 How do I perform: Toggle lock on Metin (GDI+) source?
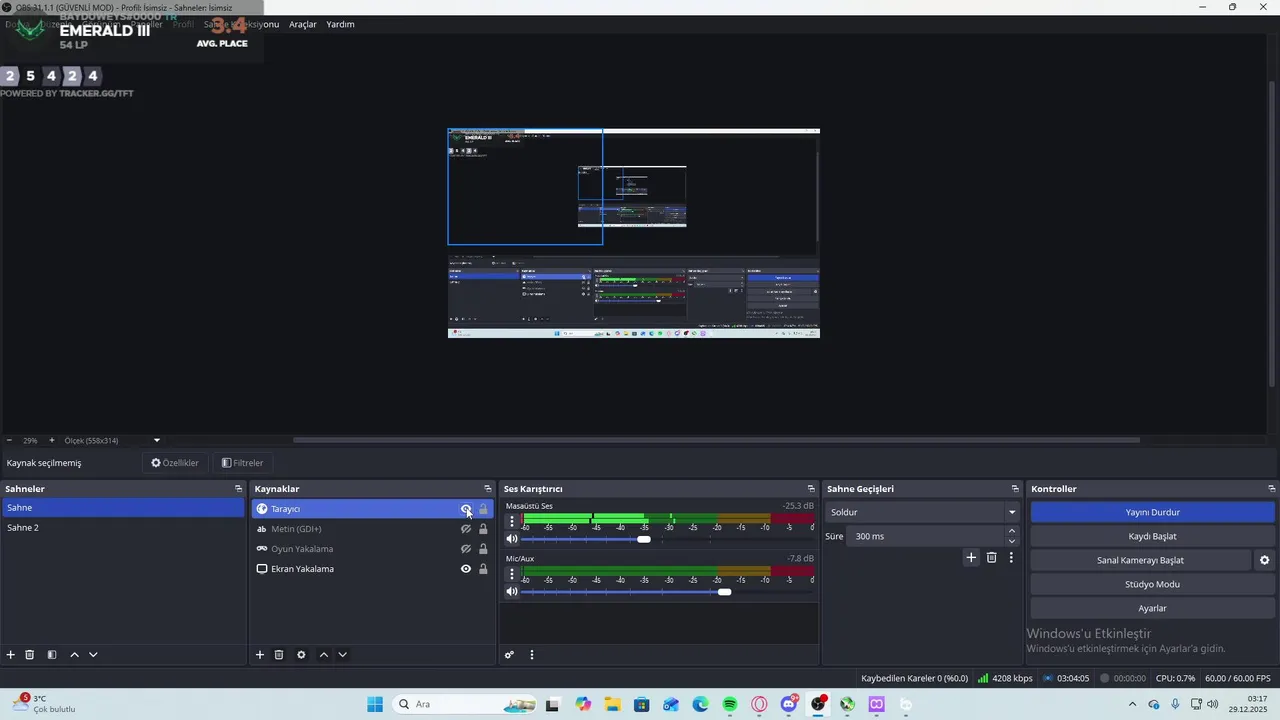click(483, 529)
